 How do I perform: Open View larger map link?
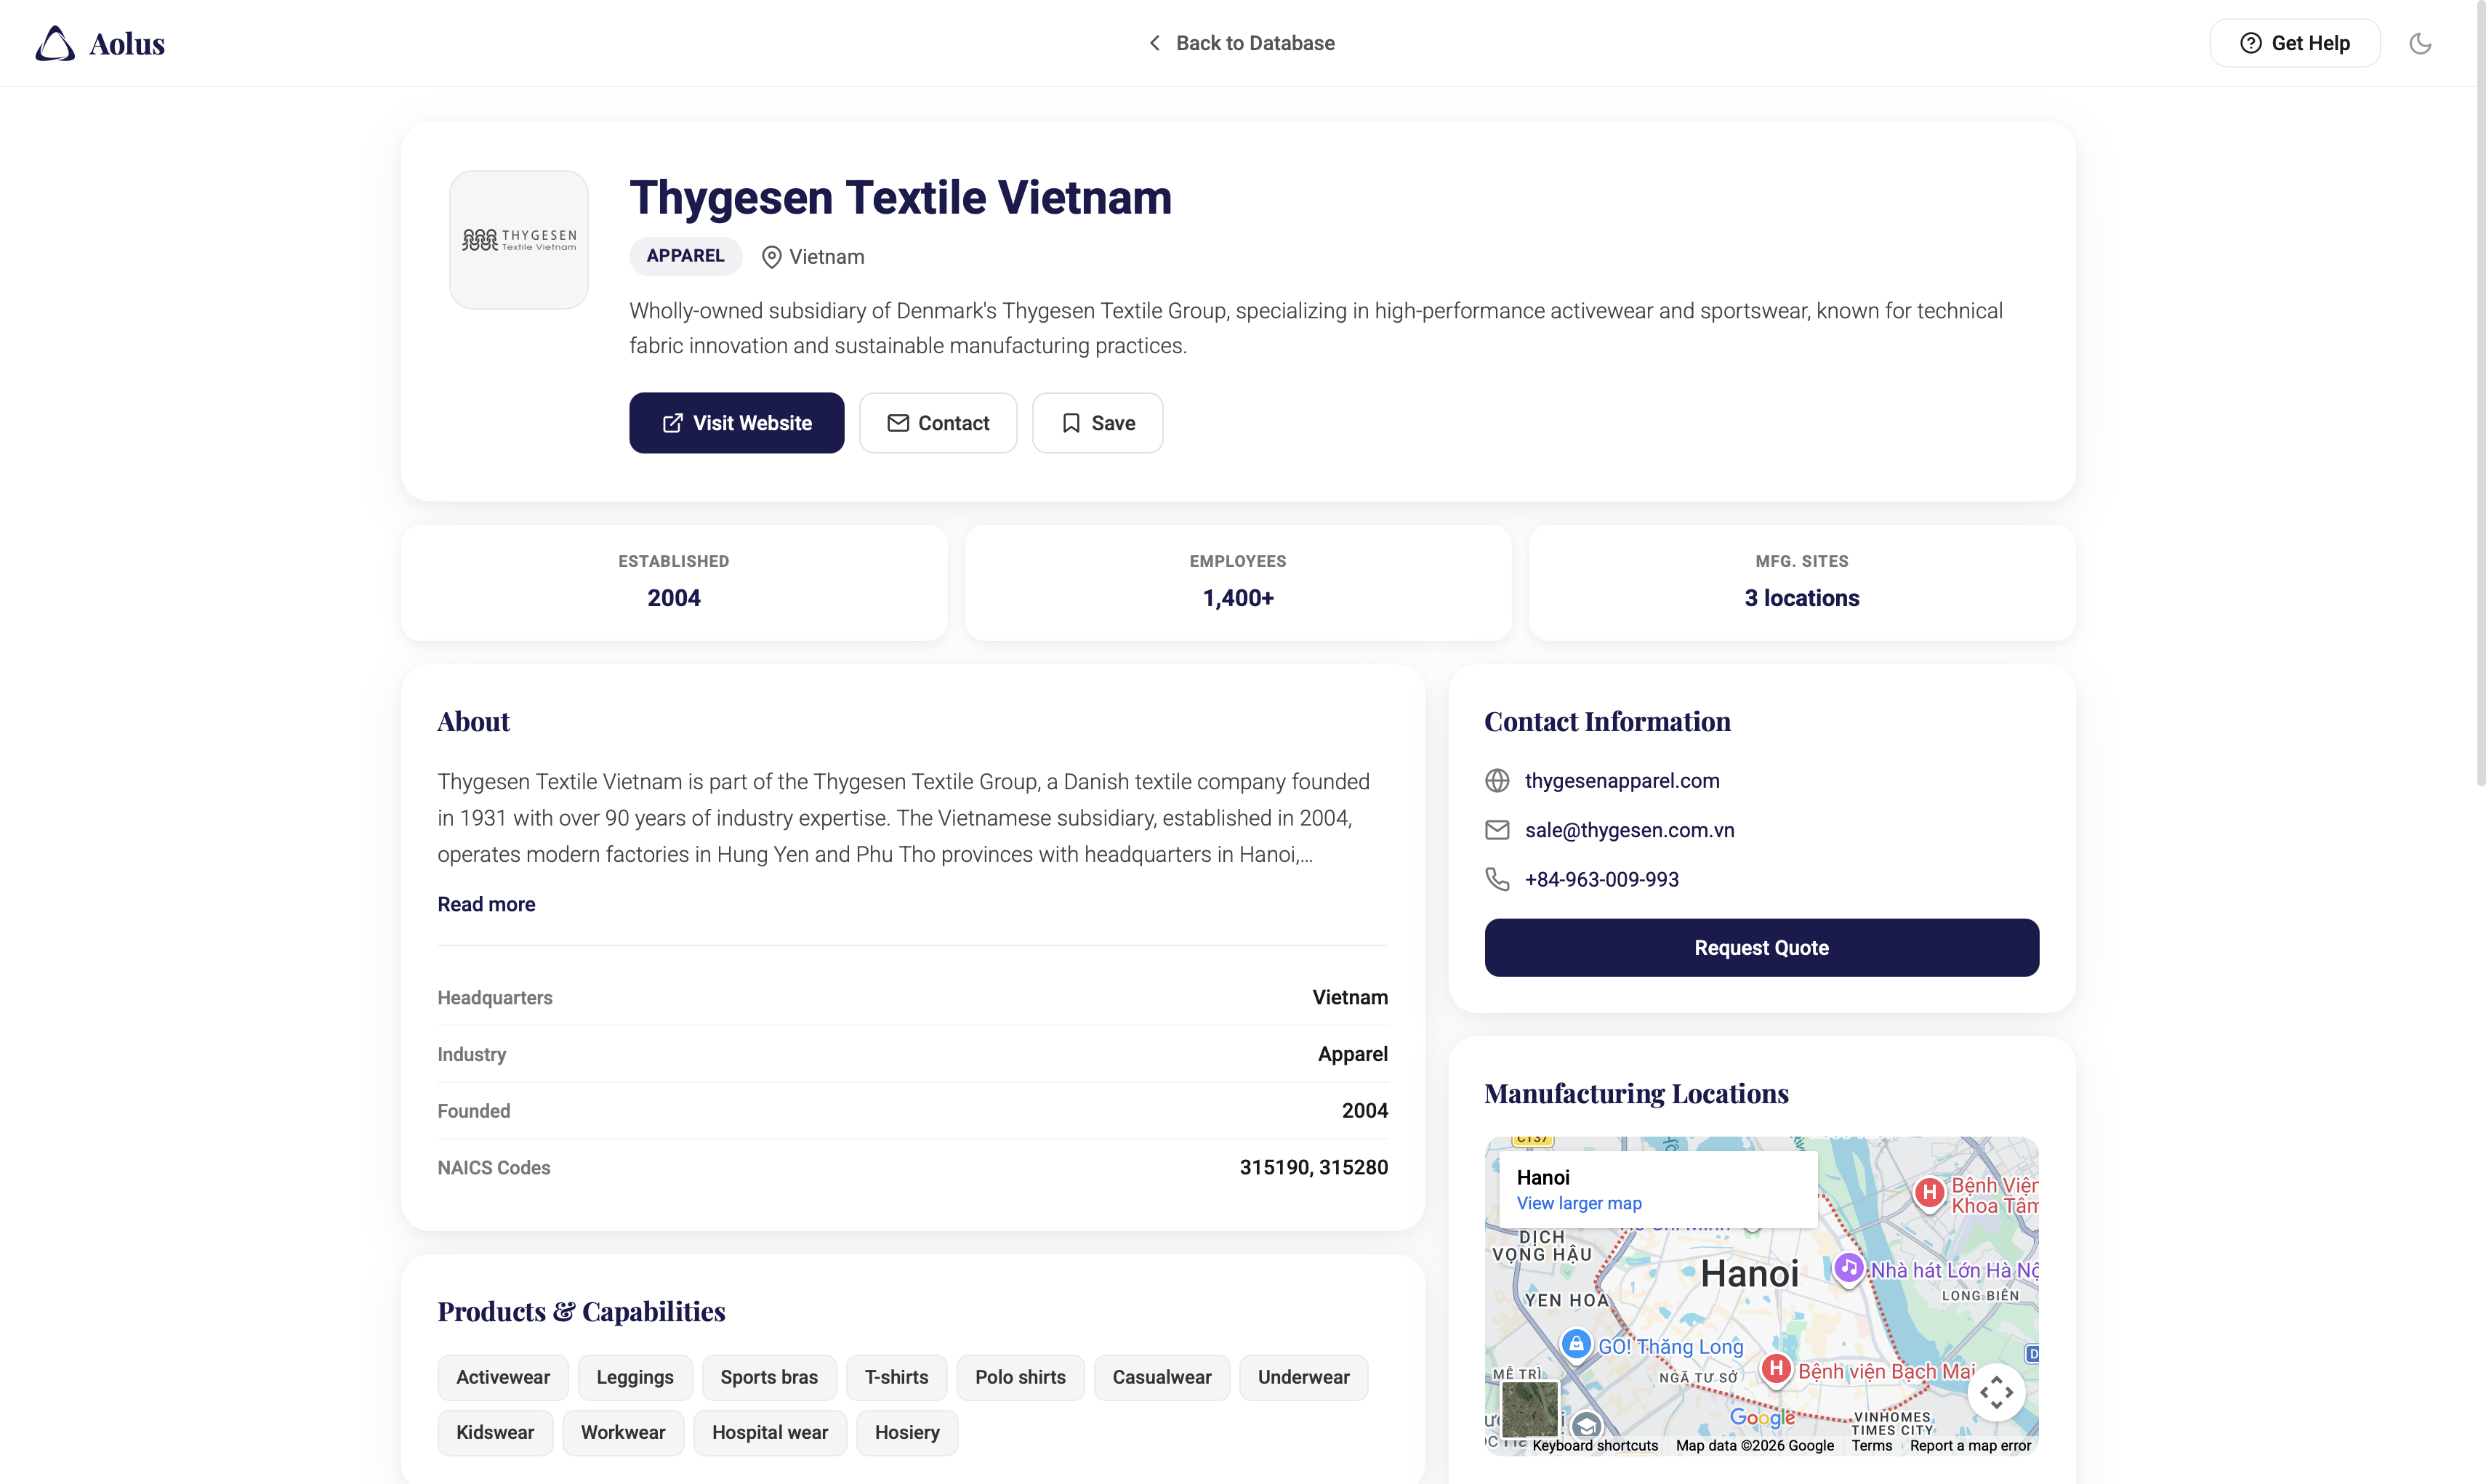[x=1579, y=1203]
